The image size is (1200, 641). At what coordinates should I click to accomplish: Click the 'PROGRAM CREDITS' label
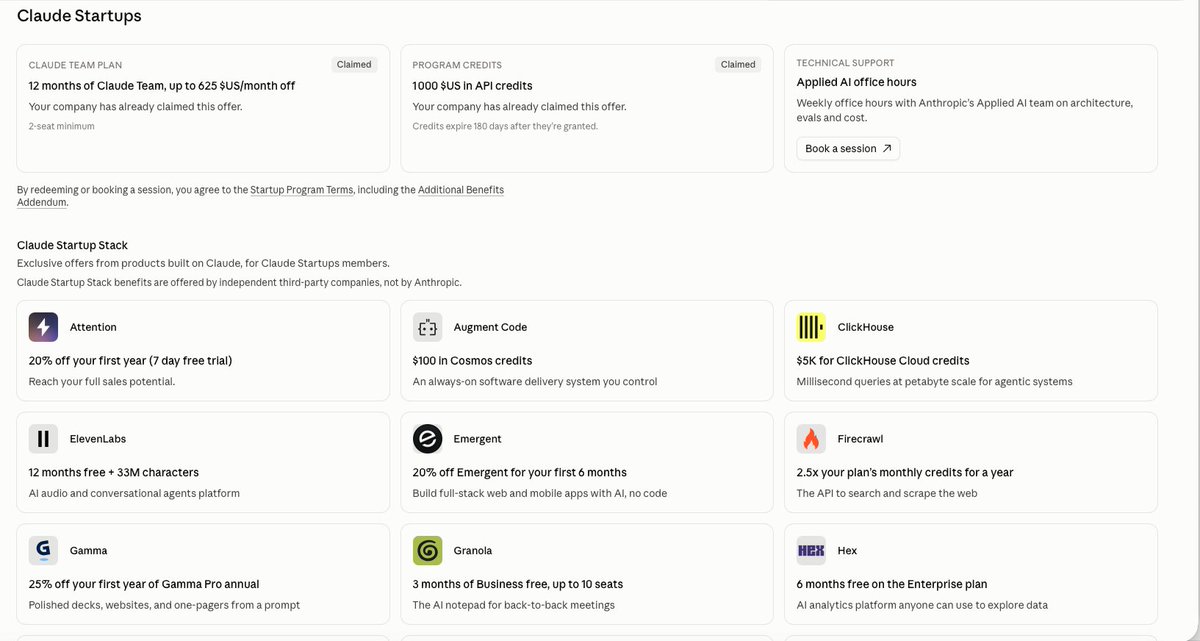tap(457, 65)
